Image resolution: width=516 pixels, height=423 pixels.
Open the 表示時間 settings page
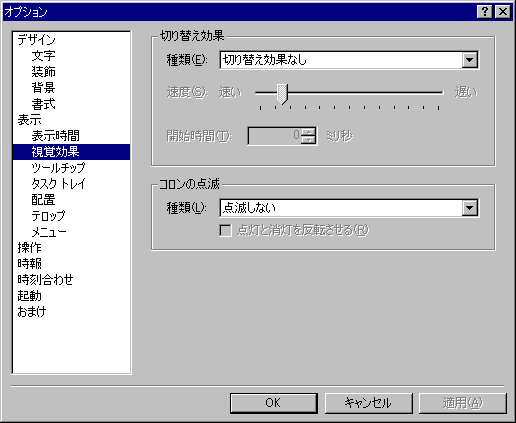pos(55,136)
